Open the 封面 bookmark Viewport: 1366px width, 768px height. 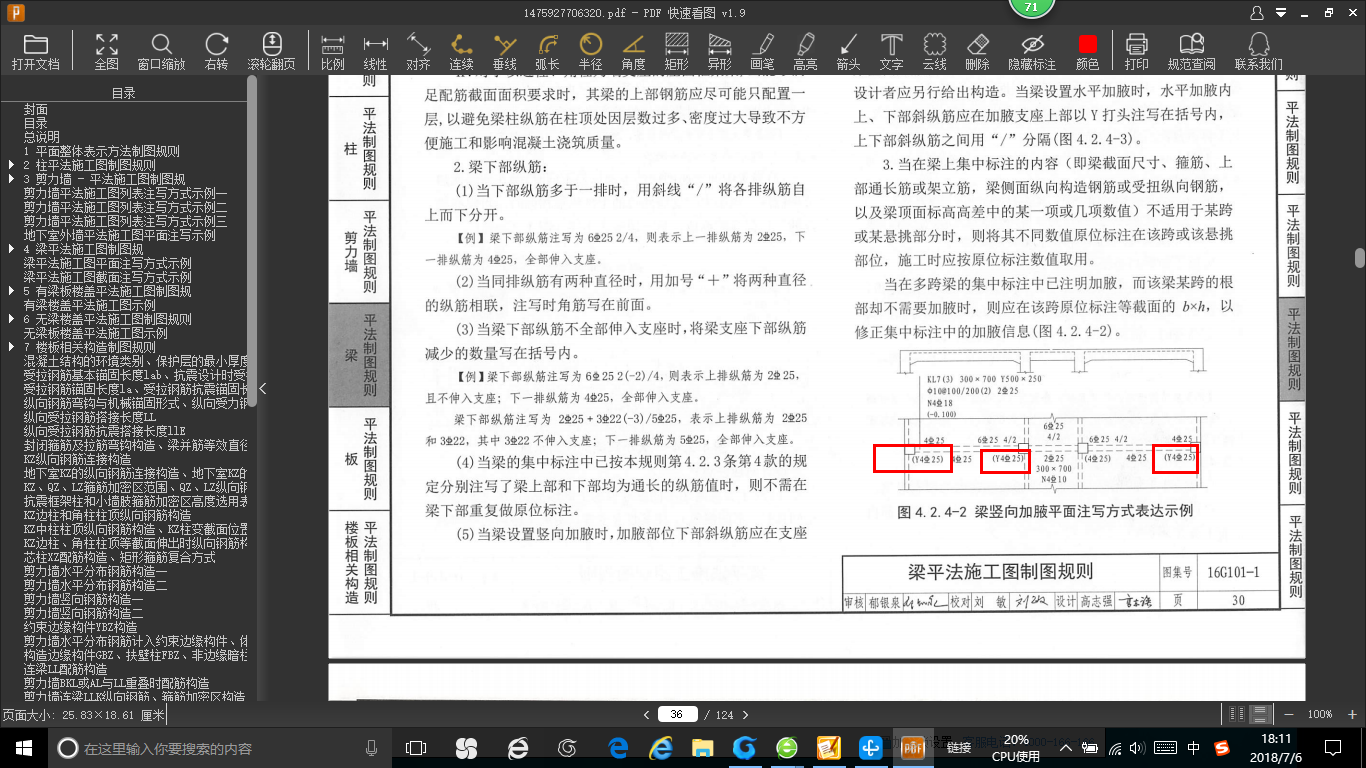(x=36, y=109)
